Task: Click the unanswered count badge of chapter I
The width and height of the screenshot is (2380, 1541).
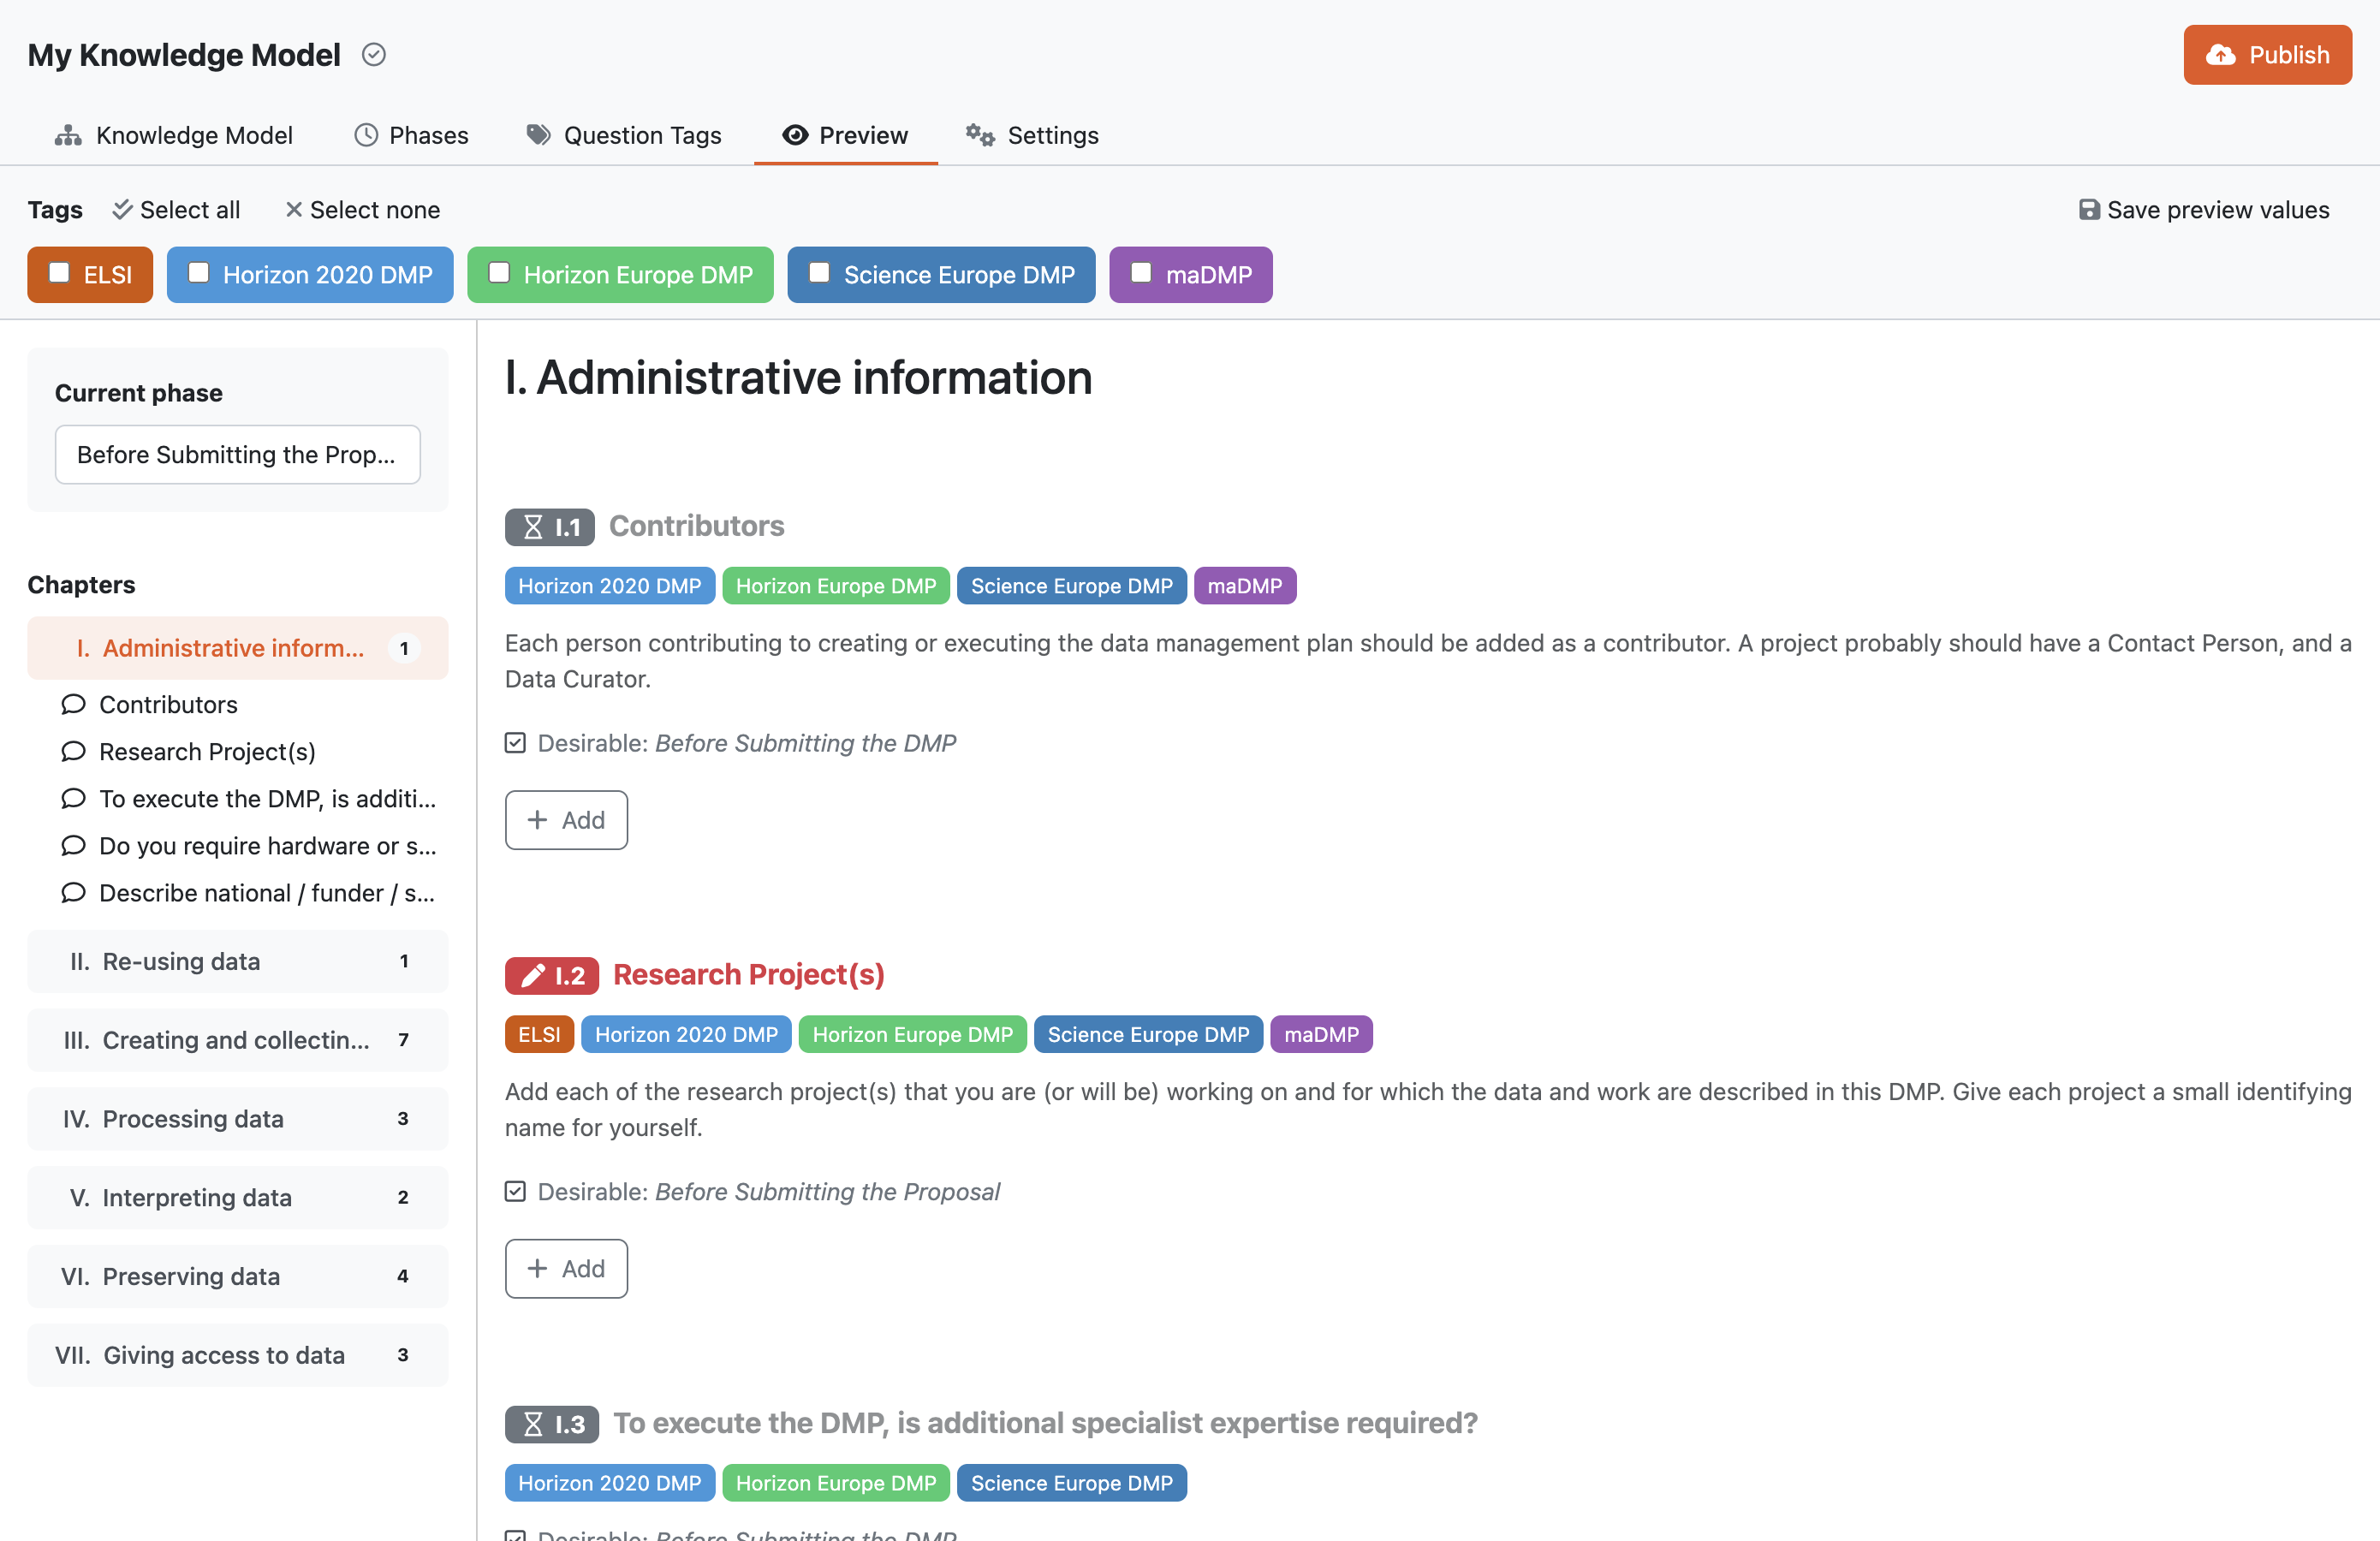Action: pos(404,649)
